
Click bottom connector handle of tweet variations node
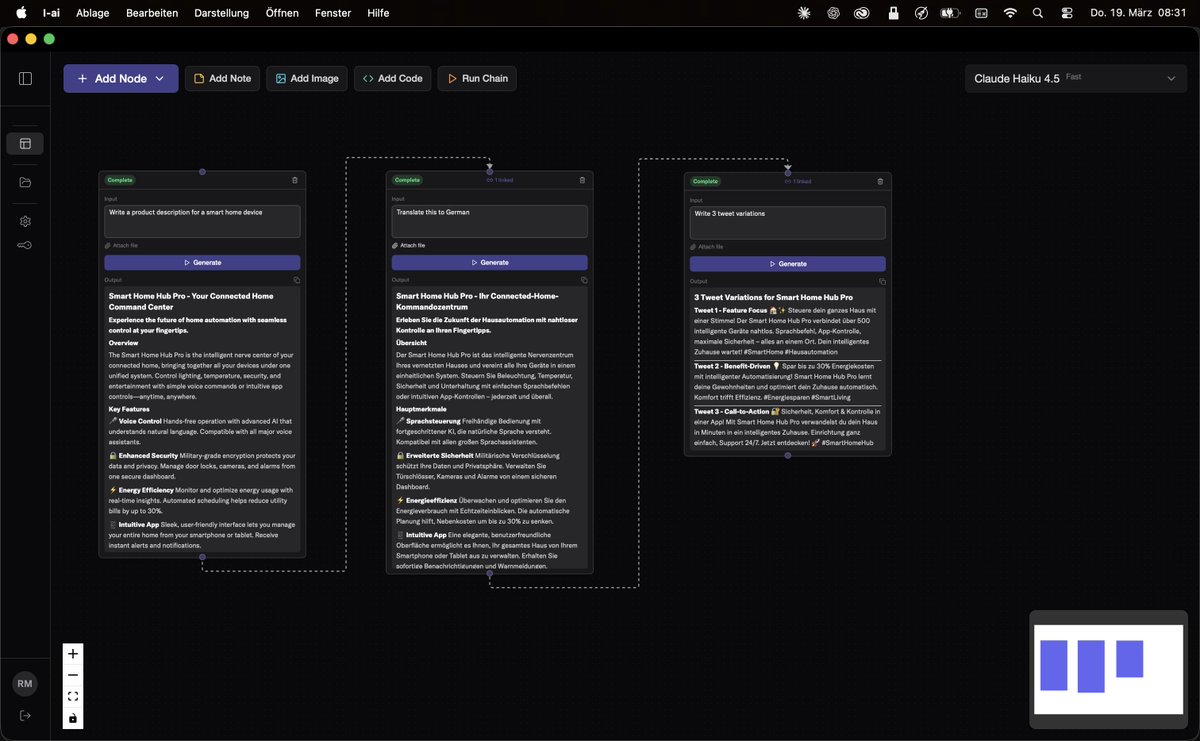788,455
